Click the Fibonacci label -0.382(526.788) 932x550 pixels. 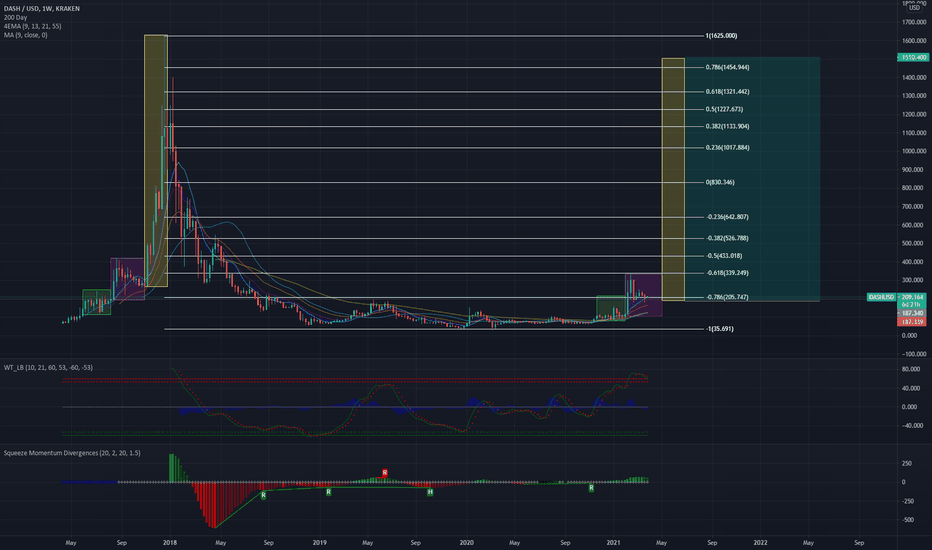tap(727, 238)
